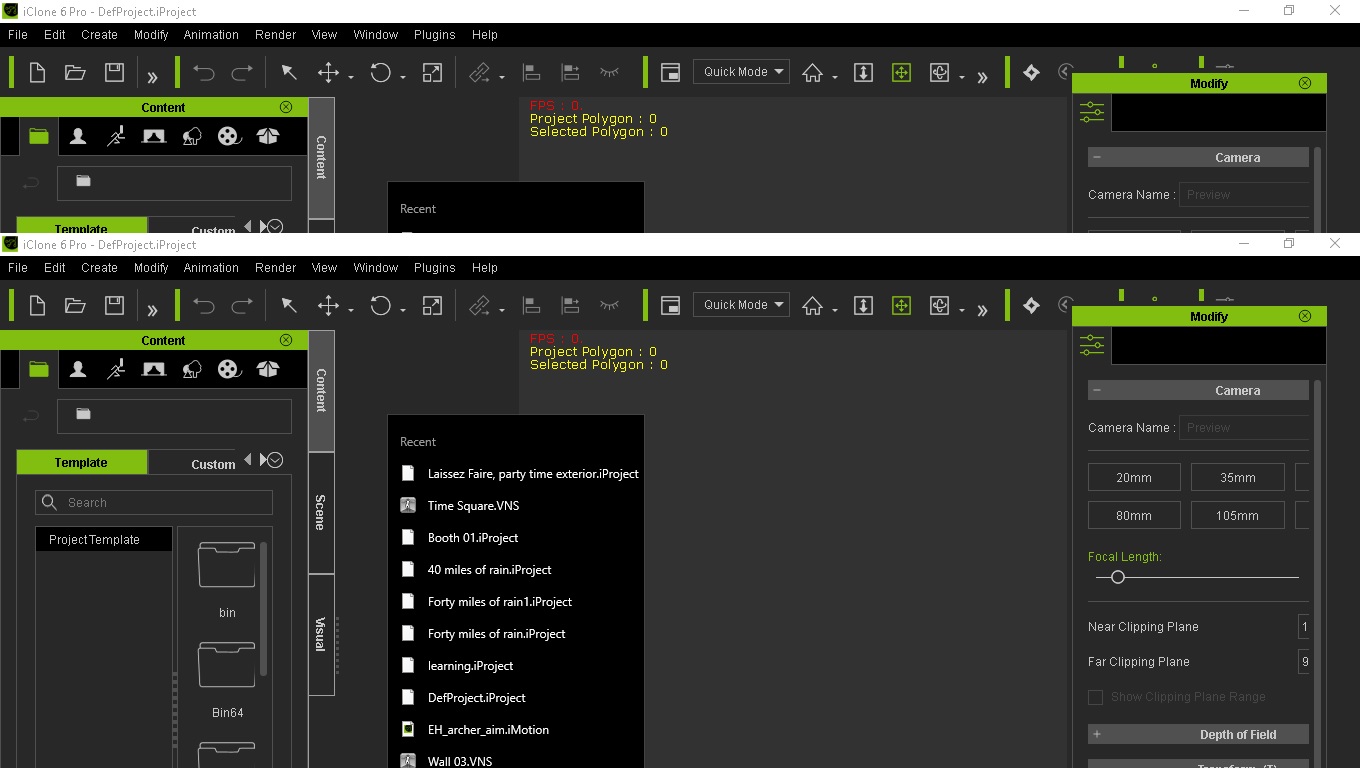
Task: Open round chevron menu beside Custom tab, lower
Action: pyautogui.click(x=275, y=460)
